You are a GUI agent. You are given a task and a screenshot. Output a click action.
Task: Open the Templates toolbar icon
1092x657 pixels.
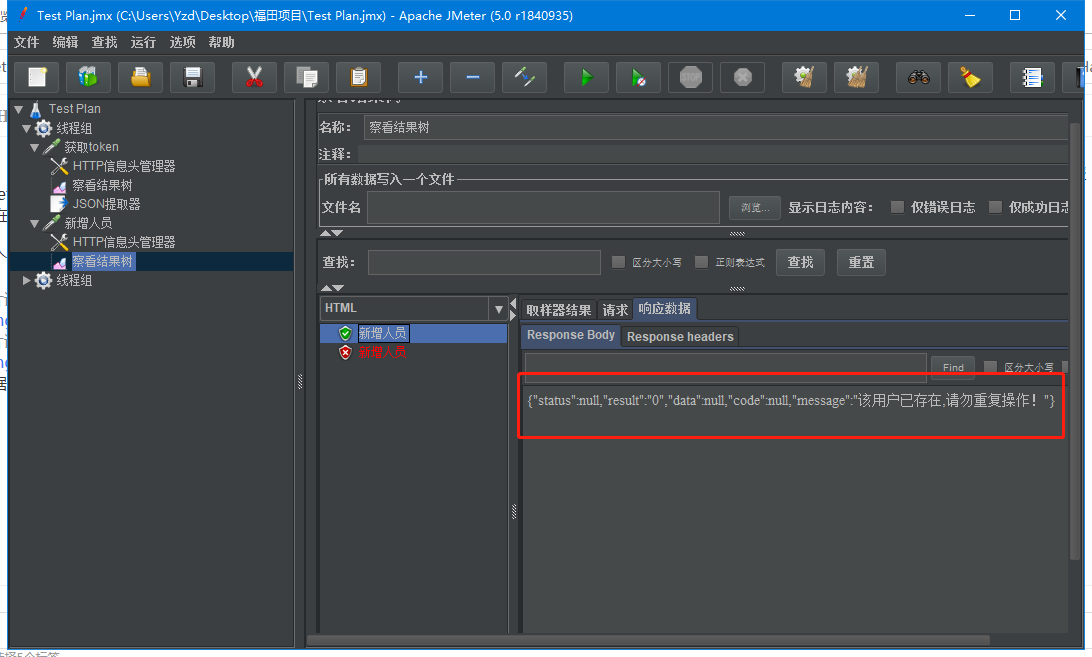88,77
